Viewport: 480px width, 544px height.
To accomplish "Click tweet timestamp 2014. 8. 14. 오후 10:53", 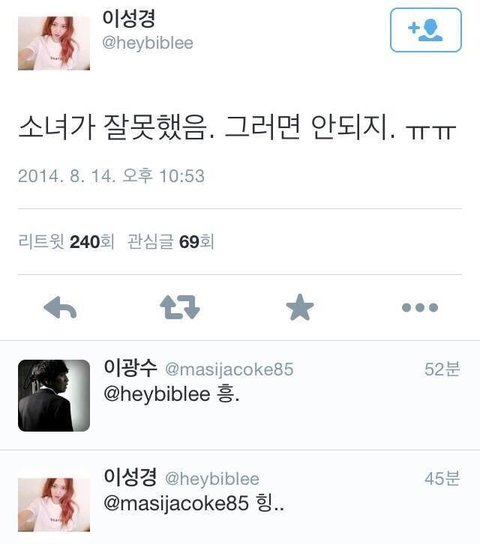I will click(x=111, y=176).
